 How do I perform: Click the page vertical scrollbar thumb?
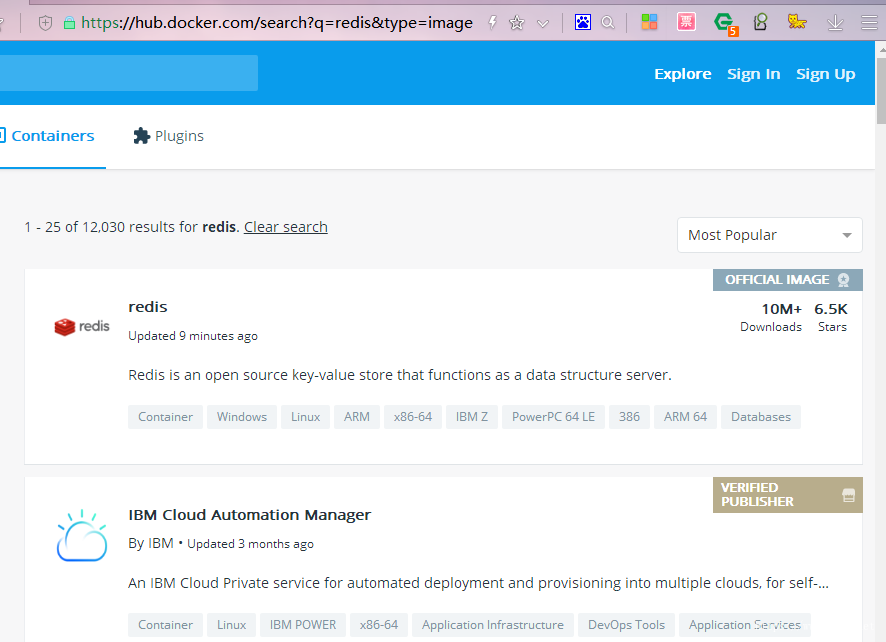coord(881,90)
